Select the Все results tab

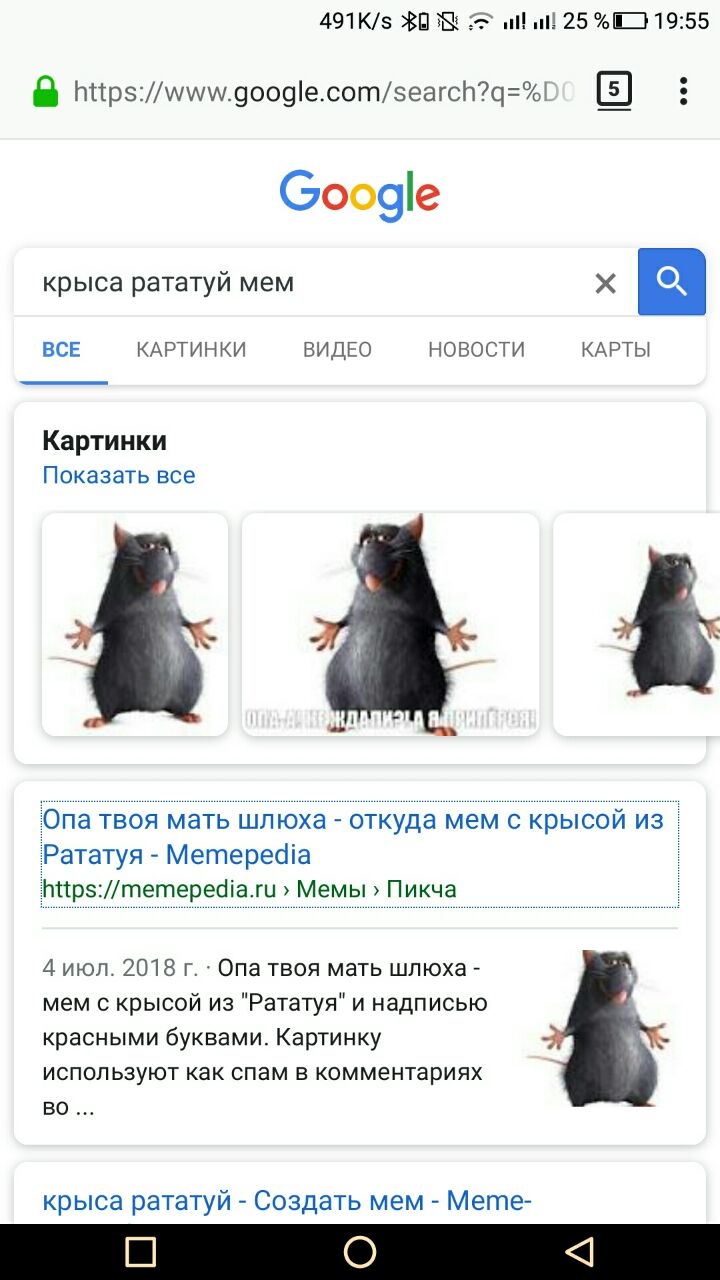point(61,349)
